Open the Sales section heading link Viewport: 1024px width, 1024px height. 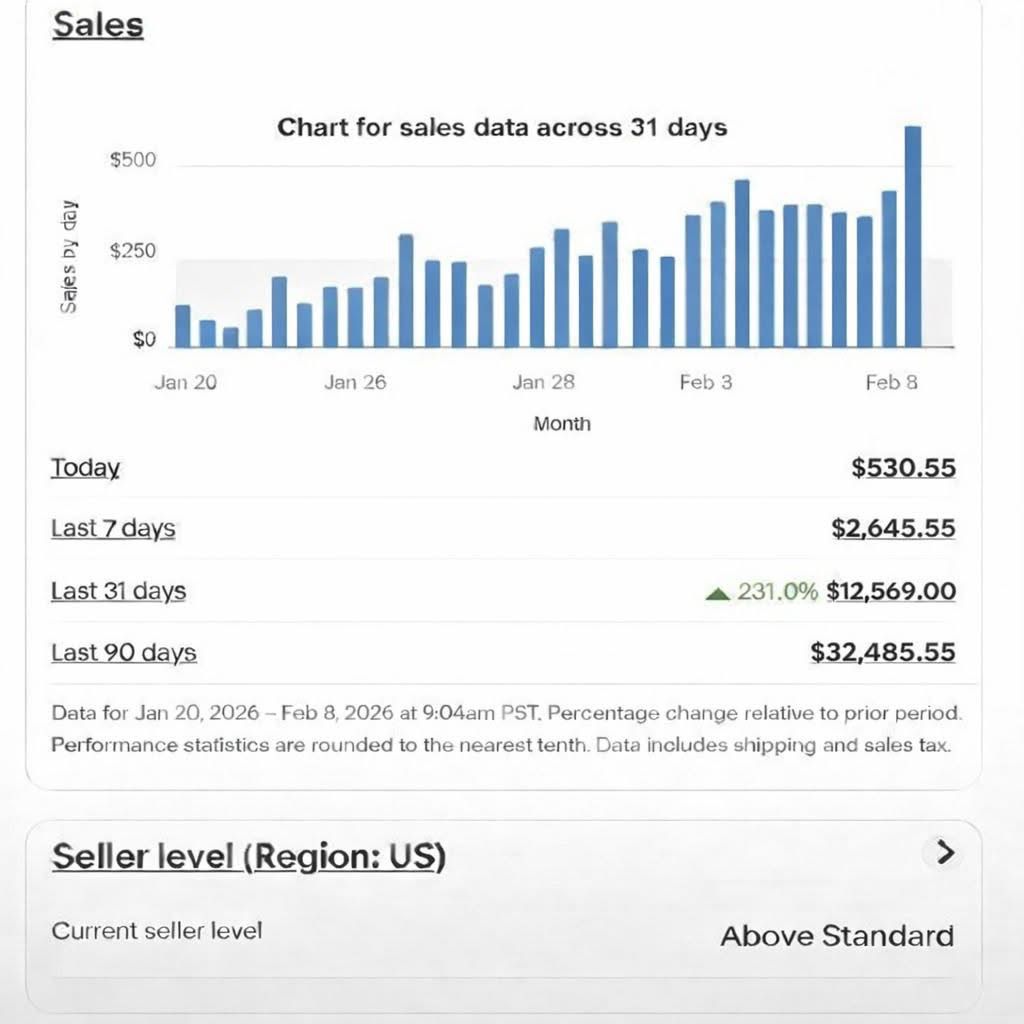click(98, 25)
